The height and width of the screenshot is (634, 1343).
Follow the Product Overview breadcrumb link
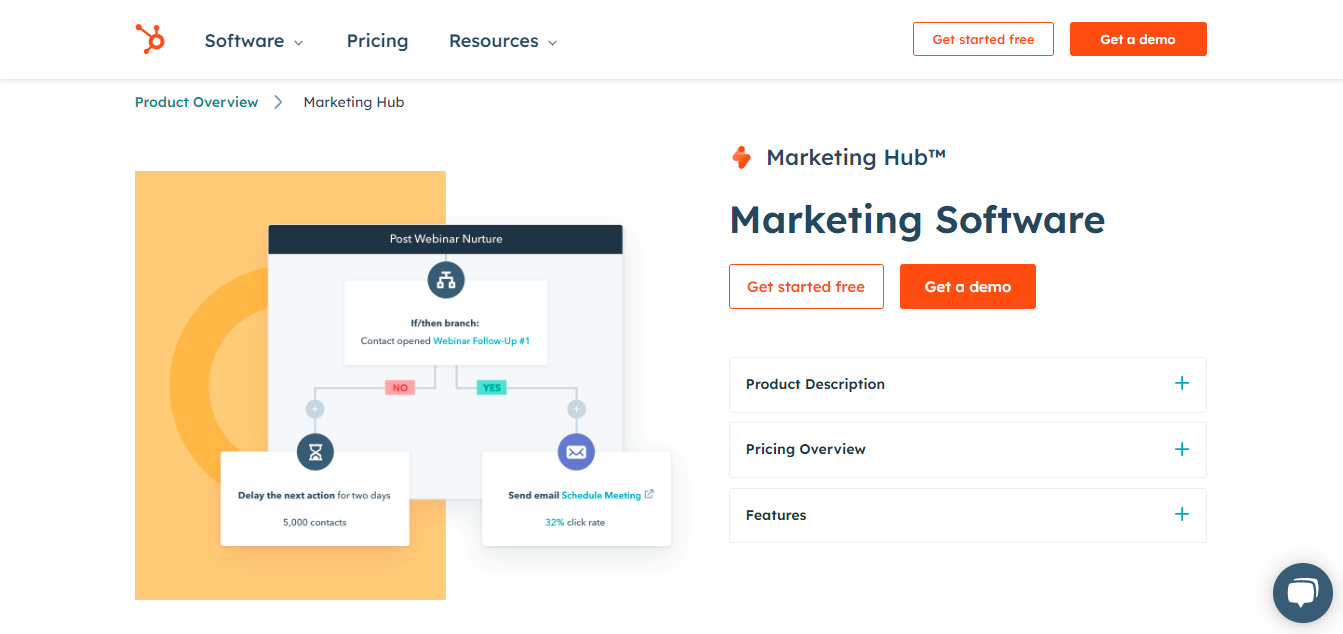[x=196, y=102]
